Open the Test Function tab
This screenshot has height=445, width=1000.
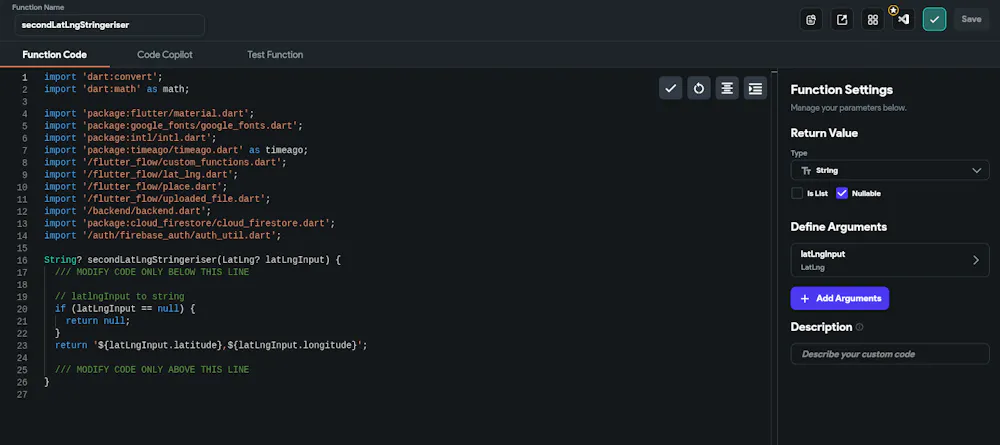(x=275, y=55)
